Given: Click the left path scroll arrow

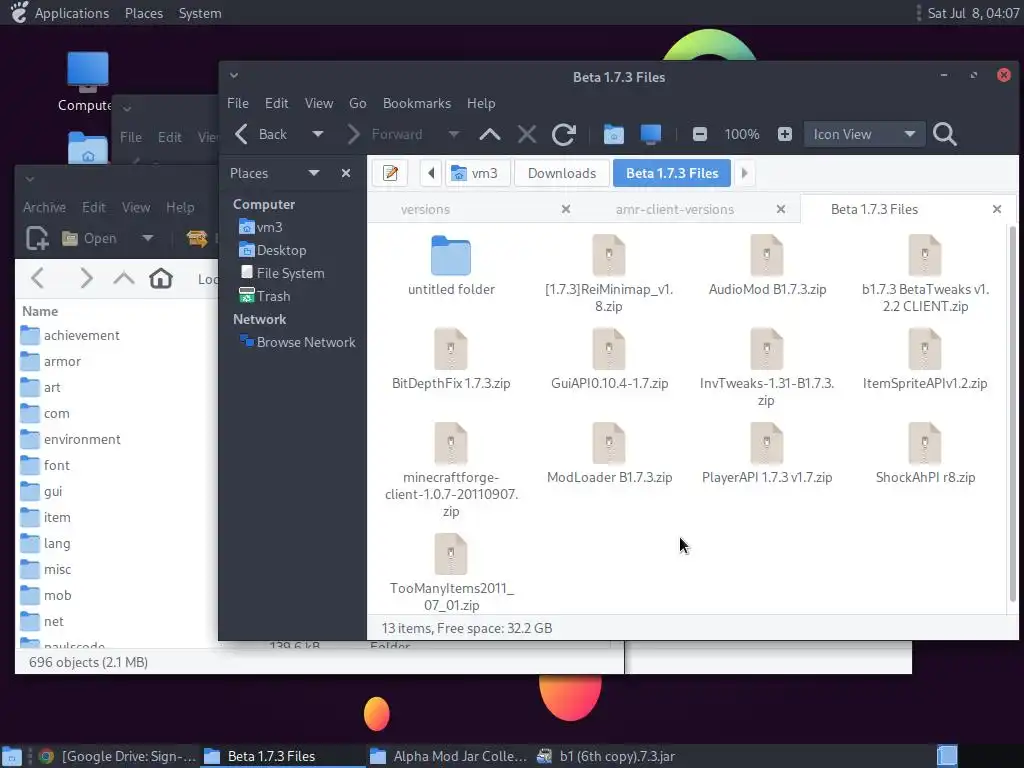Looking at the screenshot, I should (x=431, y=173).
